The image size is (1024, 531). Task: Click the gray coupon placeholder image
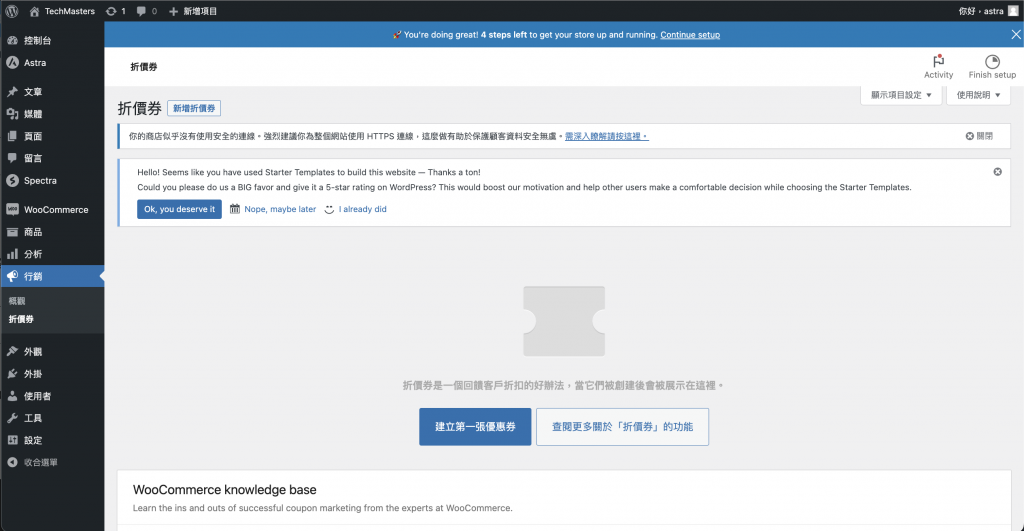tap(564, 321)
